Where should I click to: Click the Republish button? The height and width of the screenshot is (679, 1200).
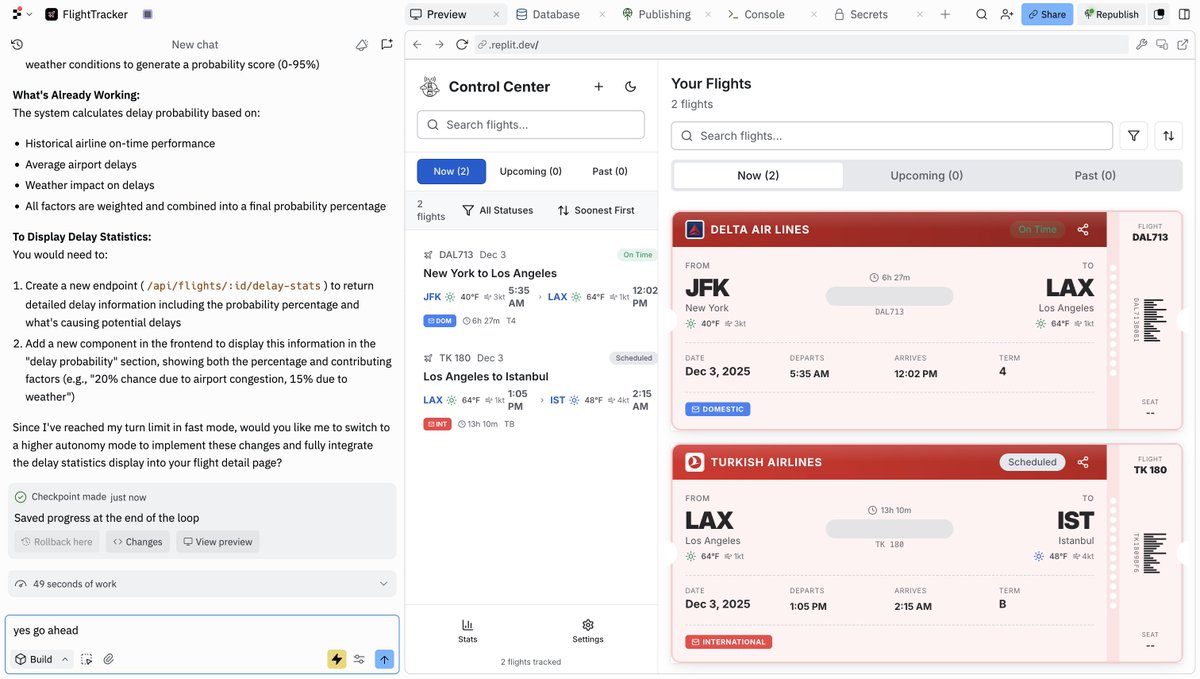coord(1111,14)
